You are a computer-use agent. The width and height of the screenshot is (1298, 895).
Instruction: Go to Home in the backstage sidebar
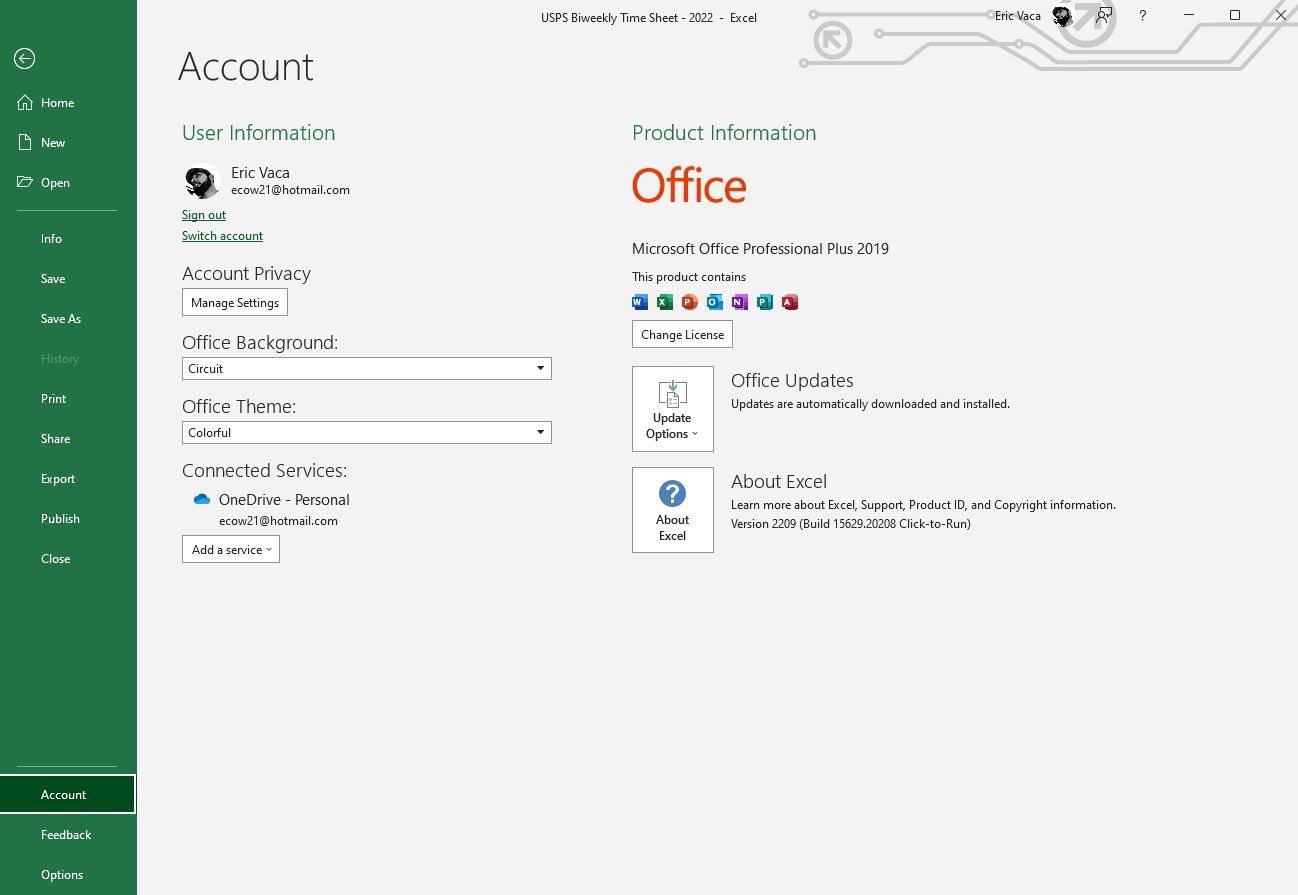(x=68, y=103)
